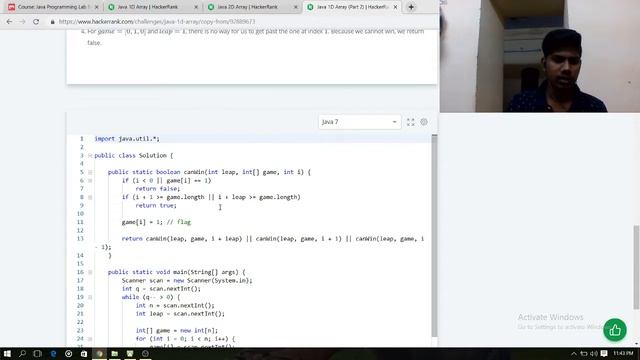This screenshot has width=640, height=360.
Task: Open the Microsoft Store taskbar icon
Action: click(84, 353)
